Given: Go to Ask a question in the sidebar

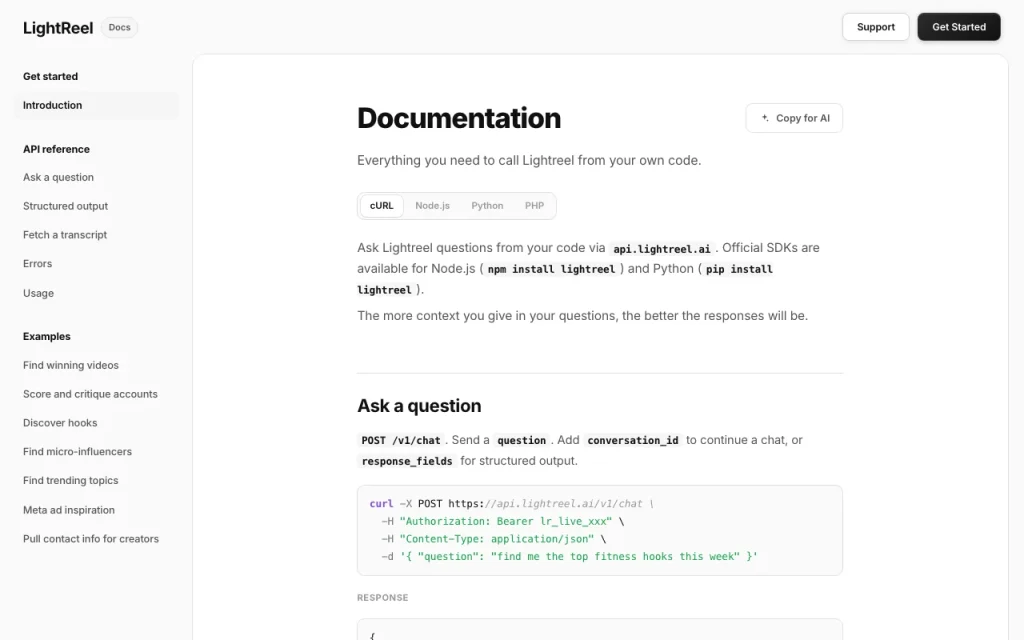Looking at the screenshot, I should point(58,177).
